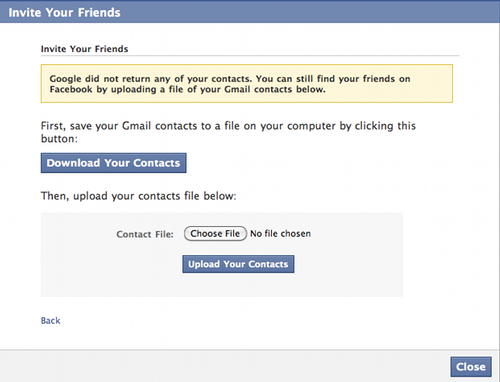500x382 pixels.
Task: Open the Choose File picker
Action: 215,234
